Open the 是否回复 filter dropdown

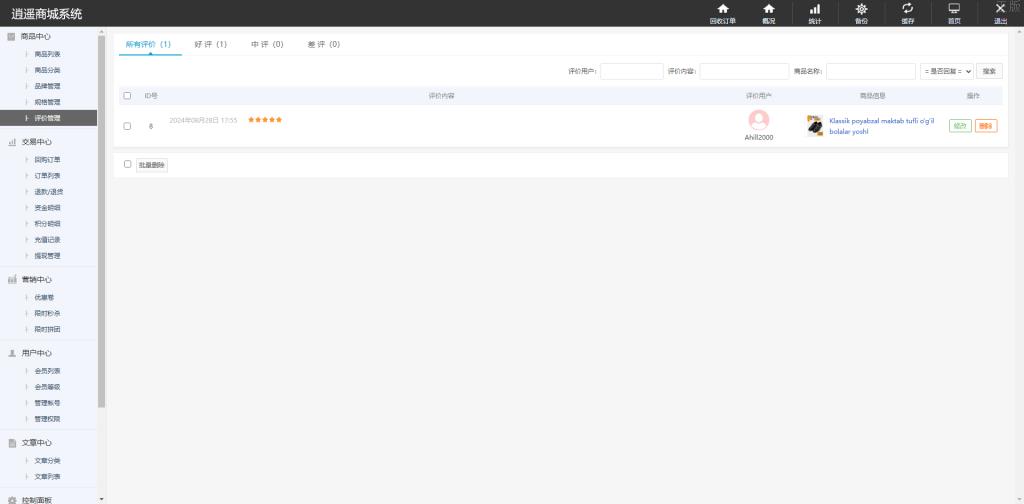(x=946, y=71)
